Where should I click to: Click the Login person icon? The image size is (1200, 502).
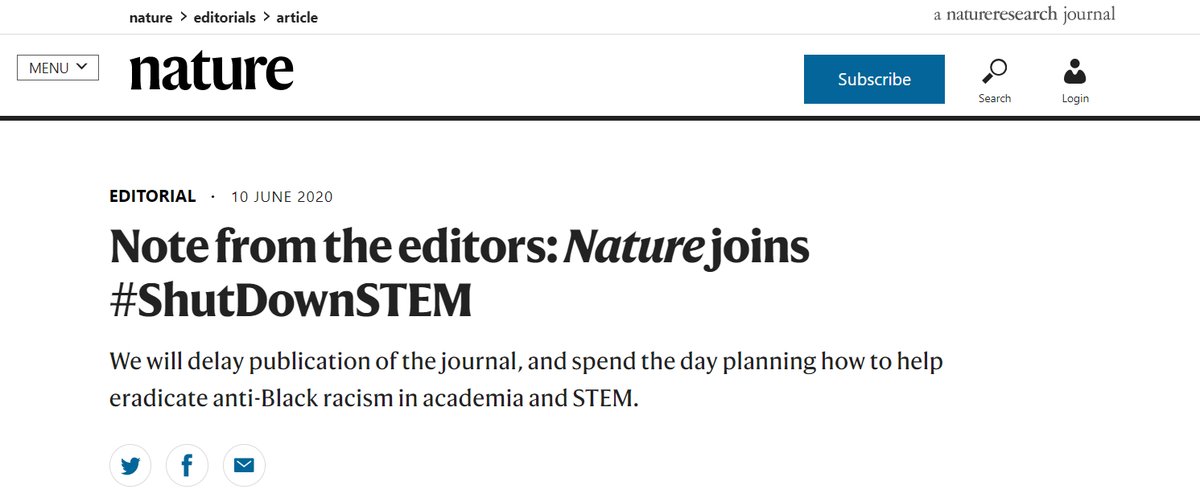[1075, 71]
